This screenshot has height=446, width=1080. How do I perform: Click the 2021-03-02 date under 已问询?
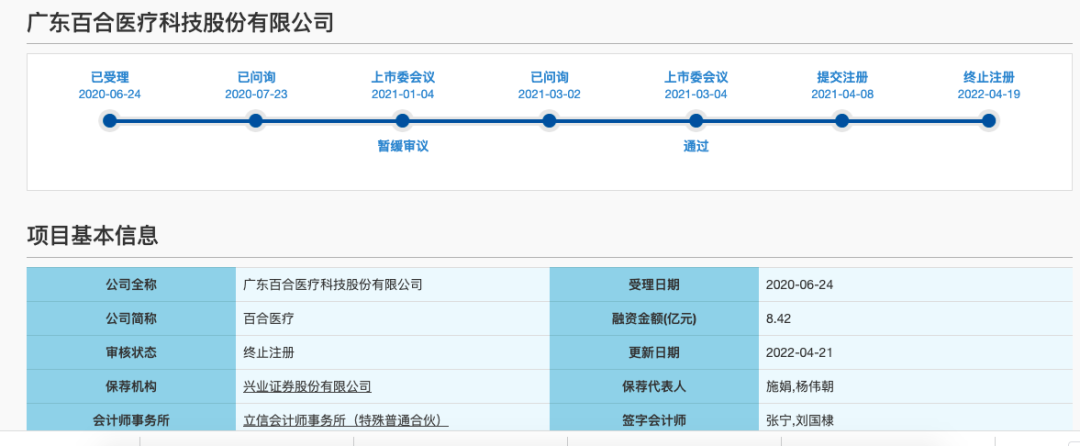click(x=549, y=94)
